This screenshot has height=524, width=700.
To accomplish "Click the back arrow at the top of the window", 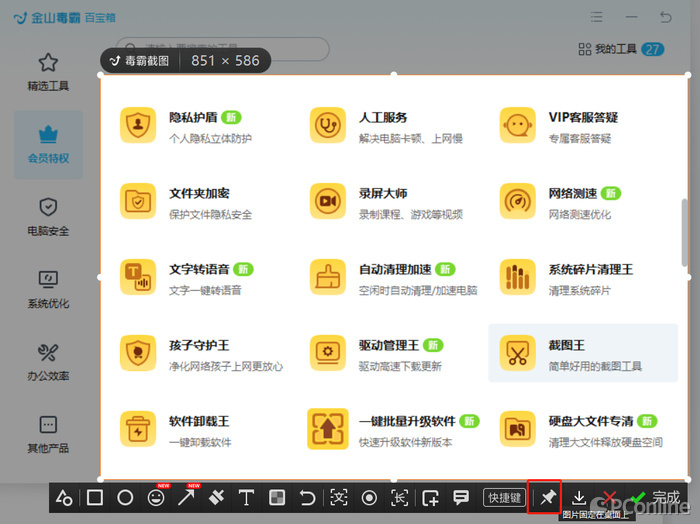I will [x=666, y=17].
